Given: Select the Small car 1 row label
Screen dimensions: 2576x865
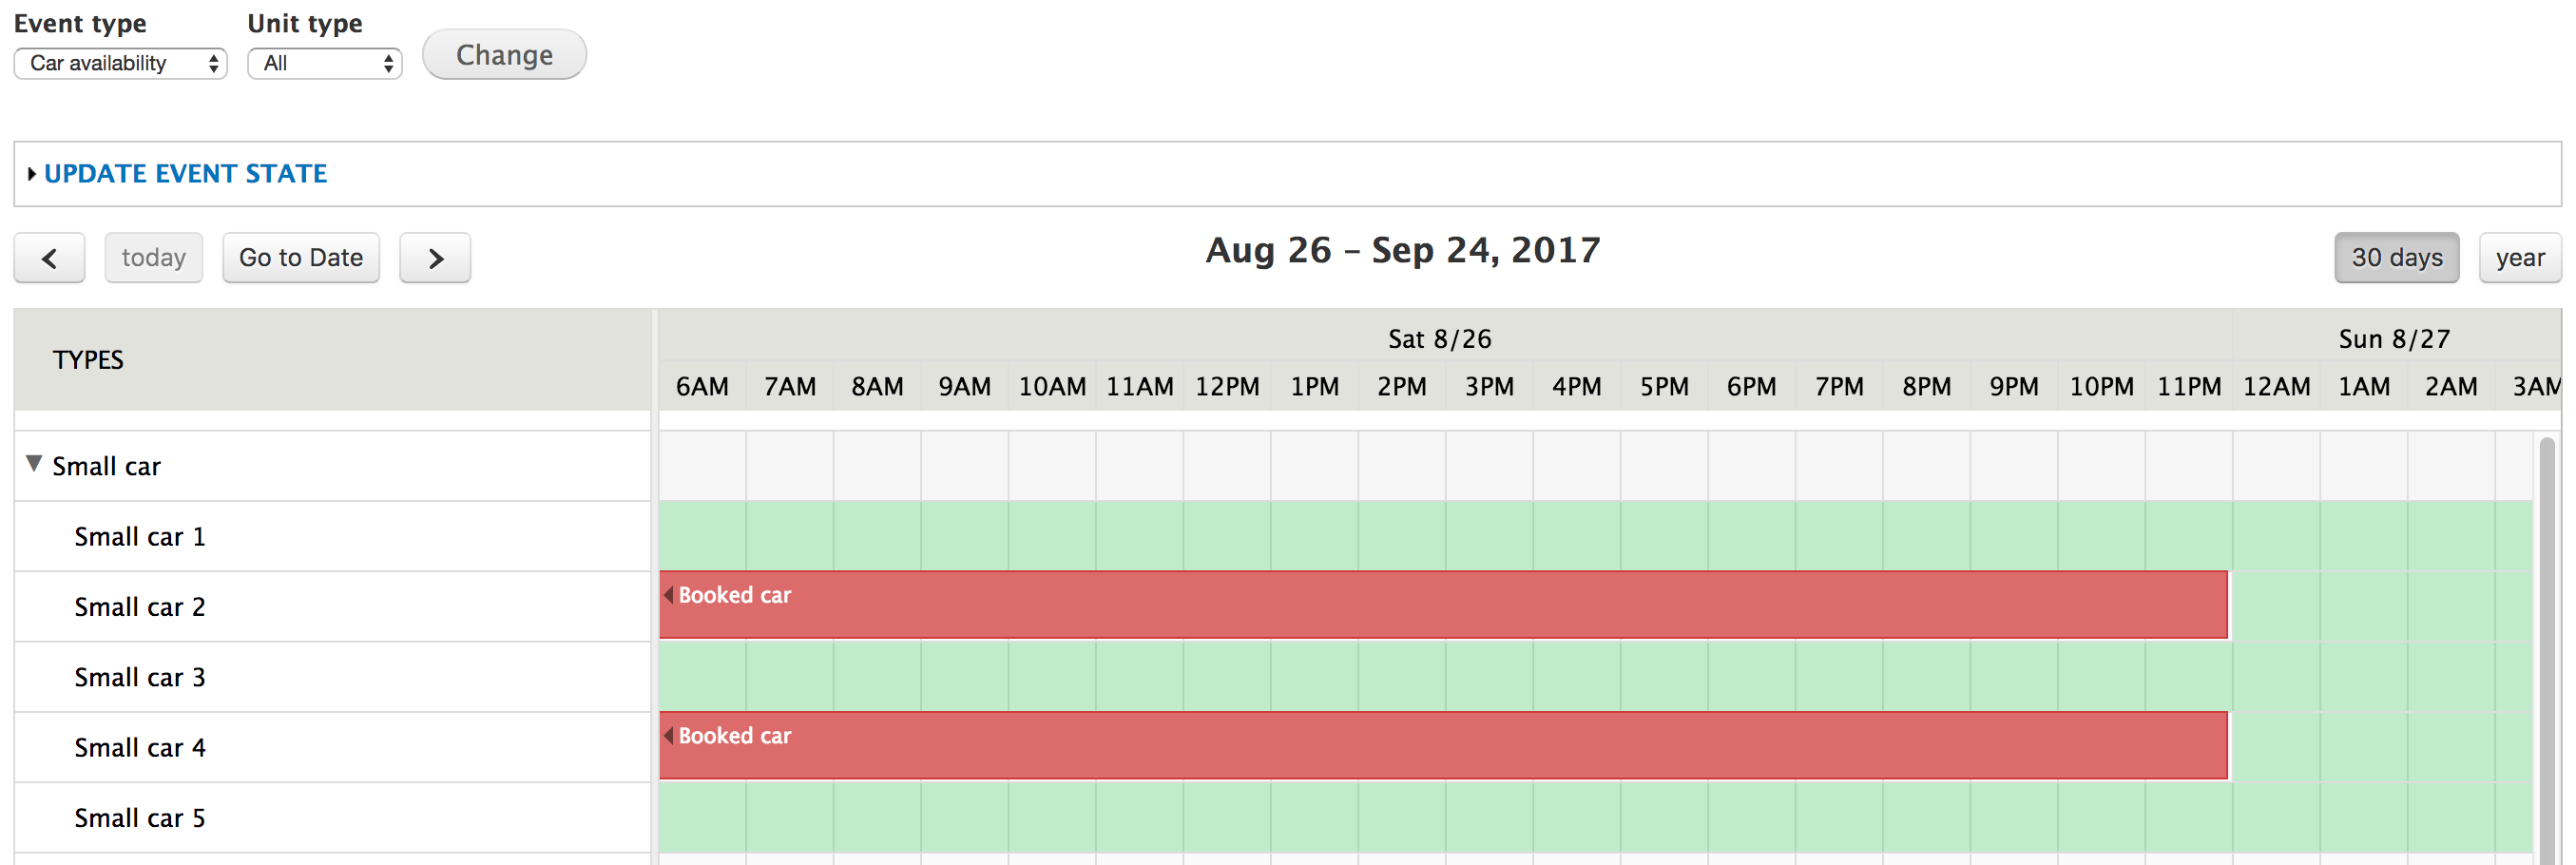Looking at the screenshot, I should pyautogui.click(x=140, y=537).
